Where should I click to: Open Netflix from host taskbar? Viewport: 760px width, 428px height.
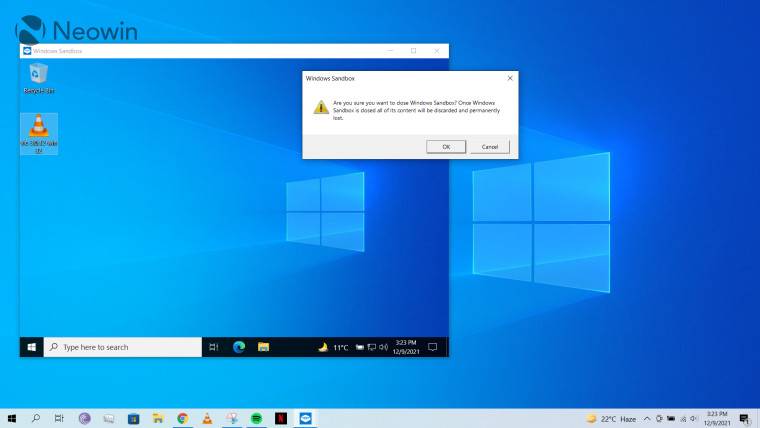[x=281, y=418]
